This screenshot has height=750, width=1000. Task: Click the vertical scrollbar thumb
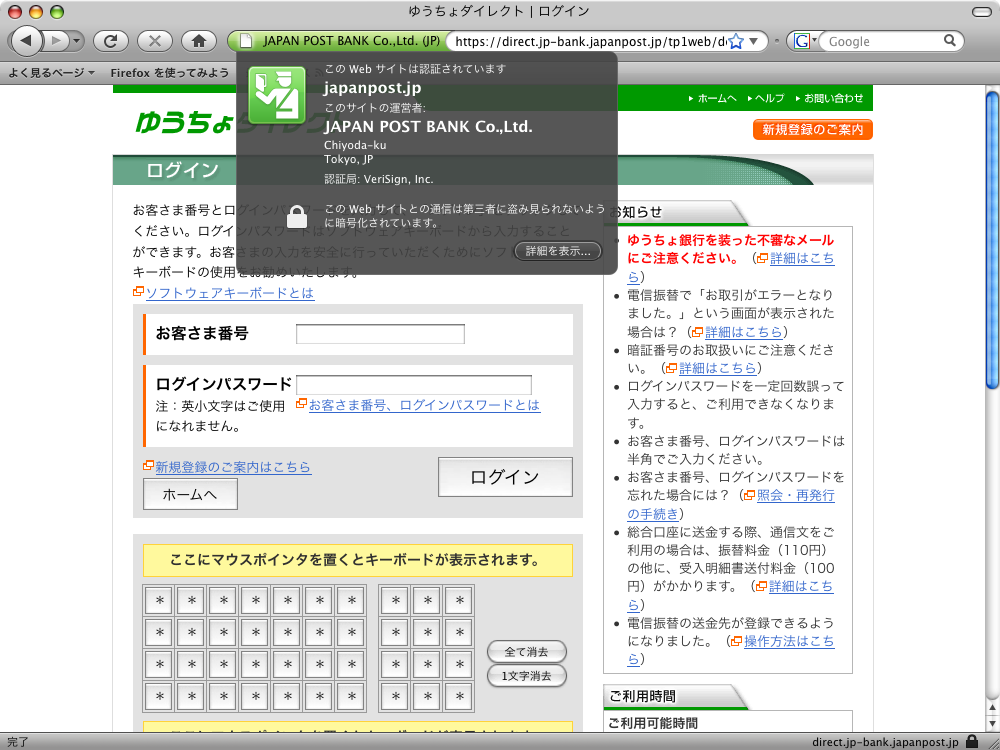[x=992, y=239]
